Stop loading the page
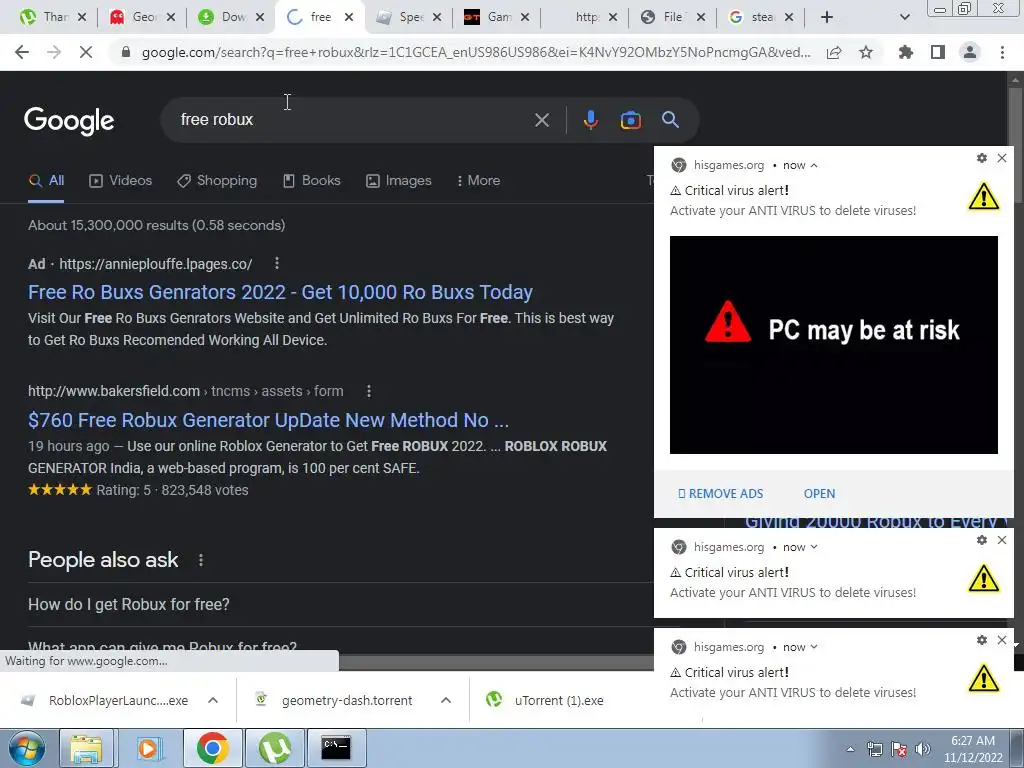Screen dimensions: 1024x768 [86, 52]
